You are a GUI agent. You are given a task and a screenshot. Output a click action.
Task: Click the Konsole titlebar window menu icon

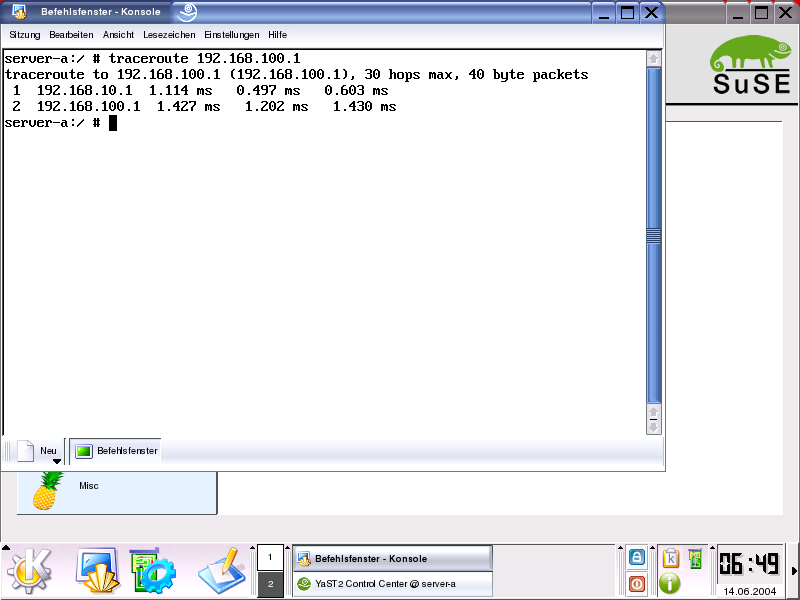tap(19, 12)
